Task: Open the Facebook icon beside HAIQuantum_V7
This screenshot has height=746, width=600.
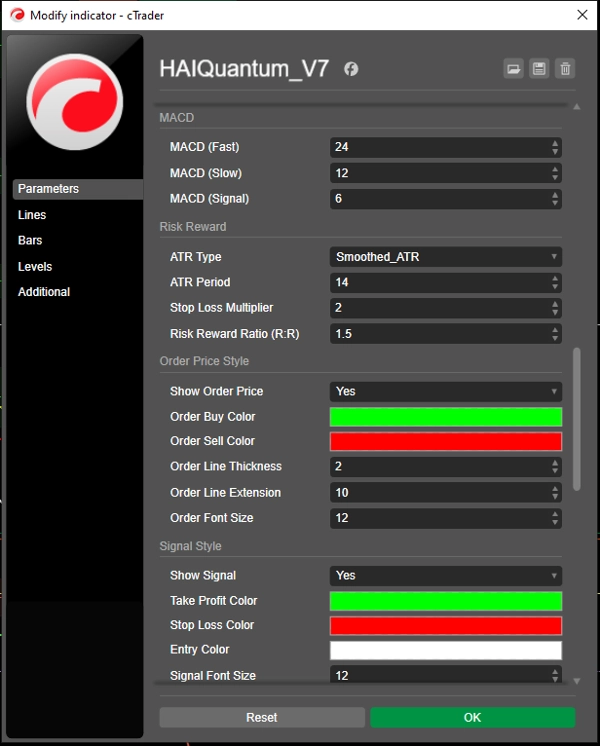Action: coord(351,69)
